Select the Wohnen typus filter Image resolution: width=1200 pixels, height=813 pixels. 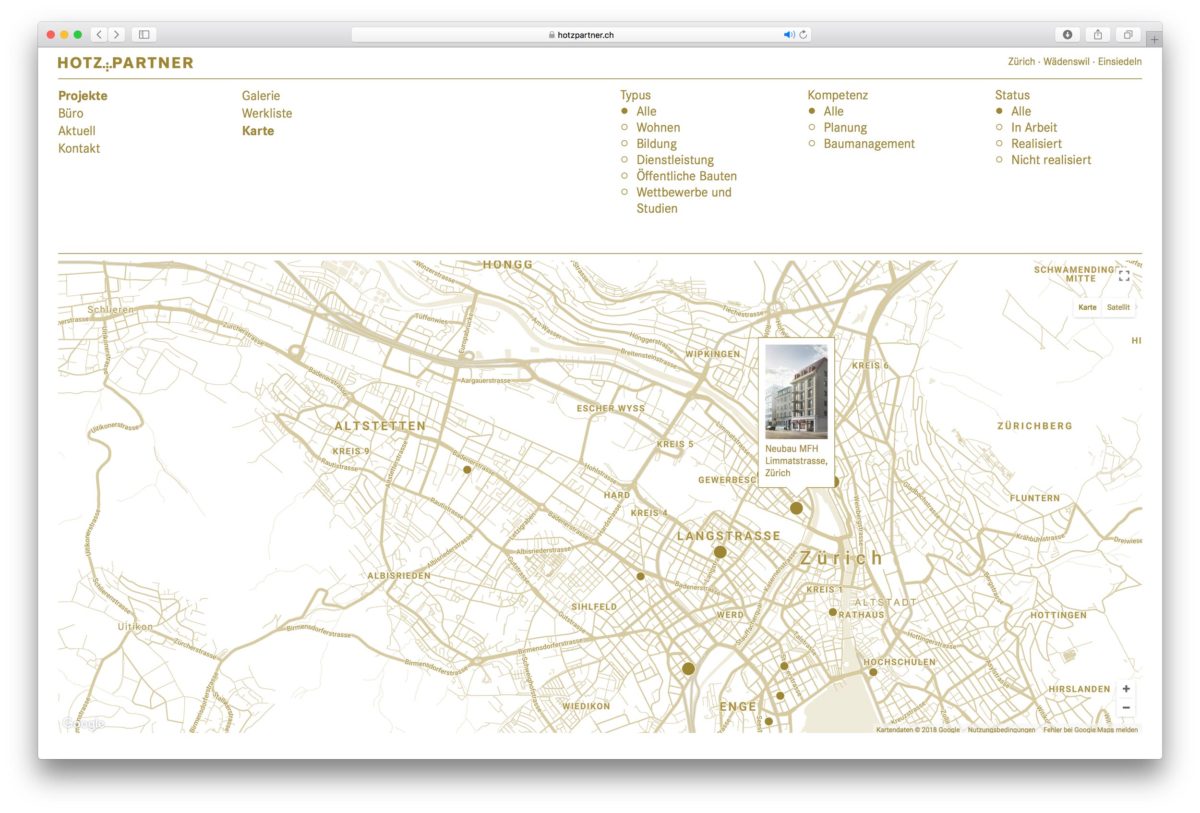click(x=657, y=128)
